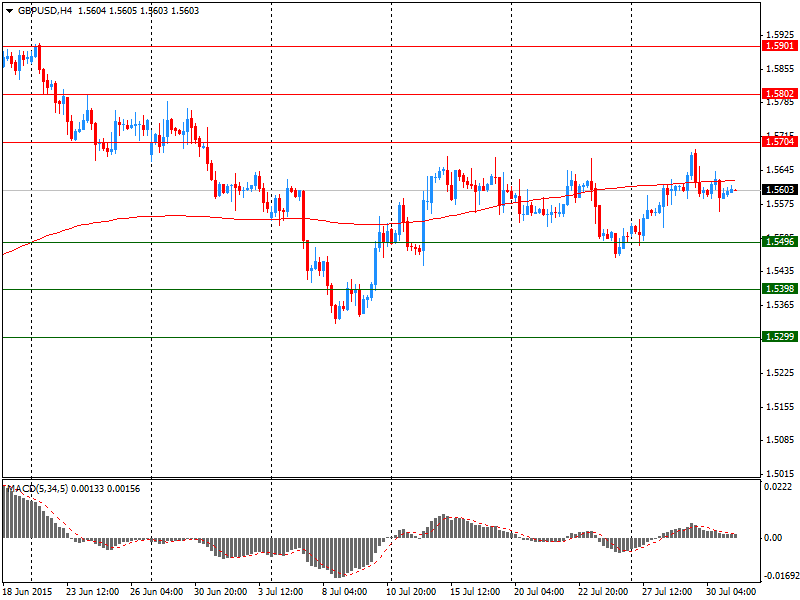The height and width of the screenshot is (600, 800).
Task: Select the 1.5299 support price label
Action: tap(779, 337)
